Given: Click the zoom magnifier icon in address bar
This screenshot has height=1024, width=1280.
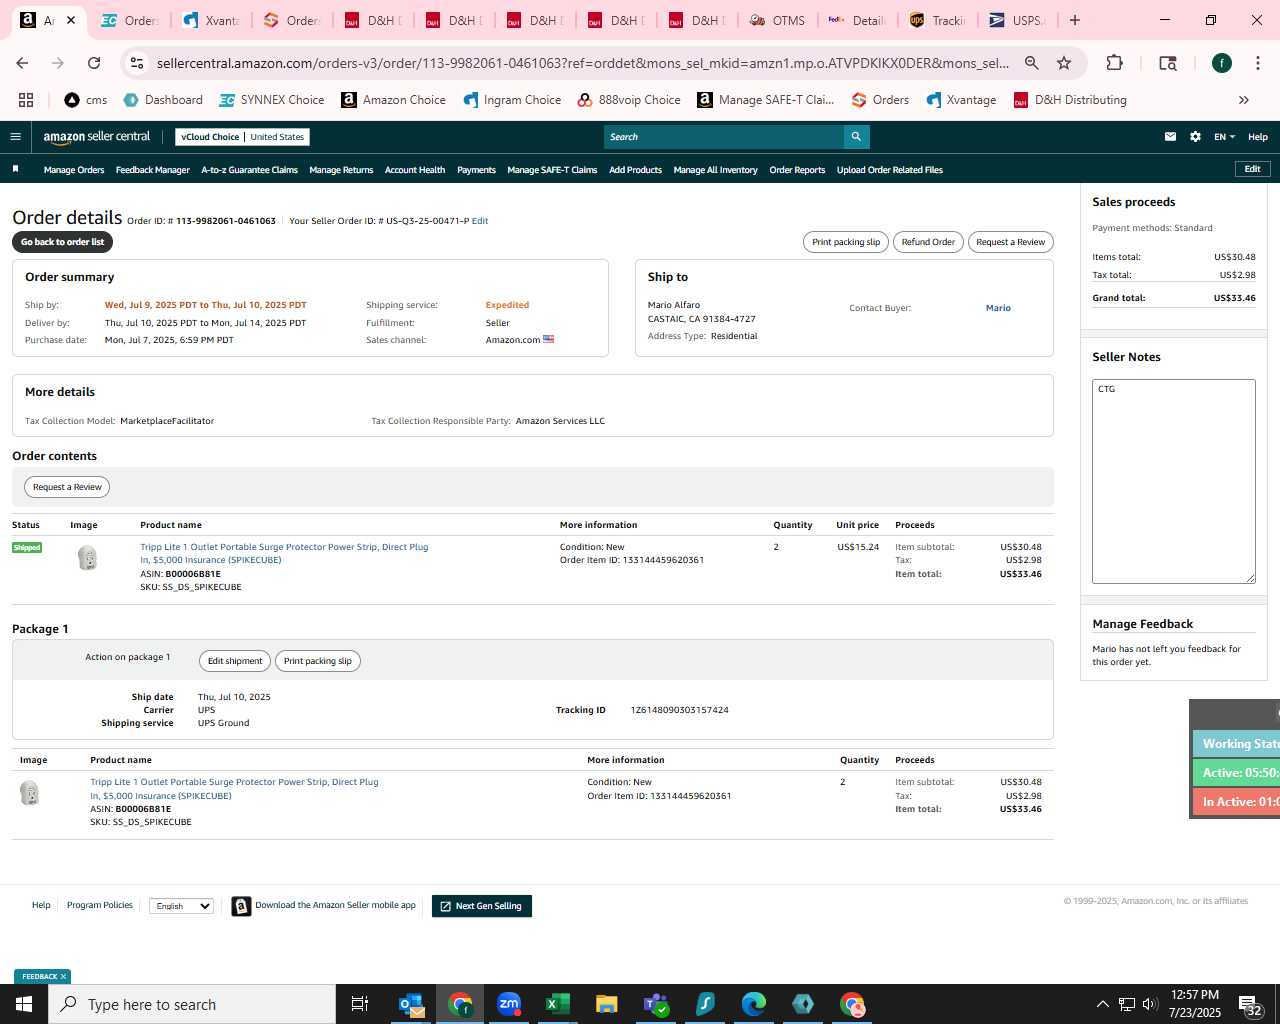Looking at the screenshot, I should (x=1031, y=63).
